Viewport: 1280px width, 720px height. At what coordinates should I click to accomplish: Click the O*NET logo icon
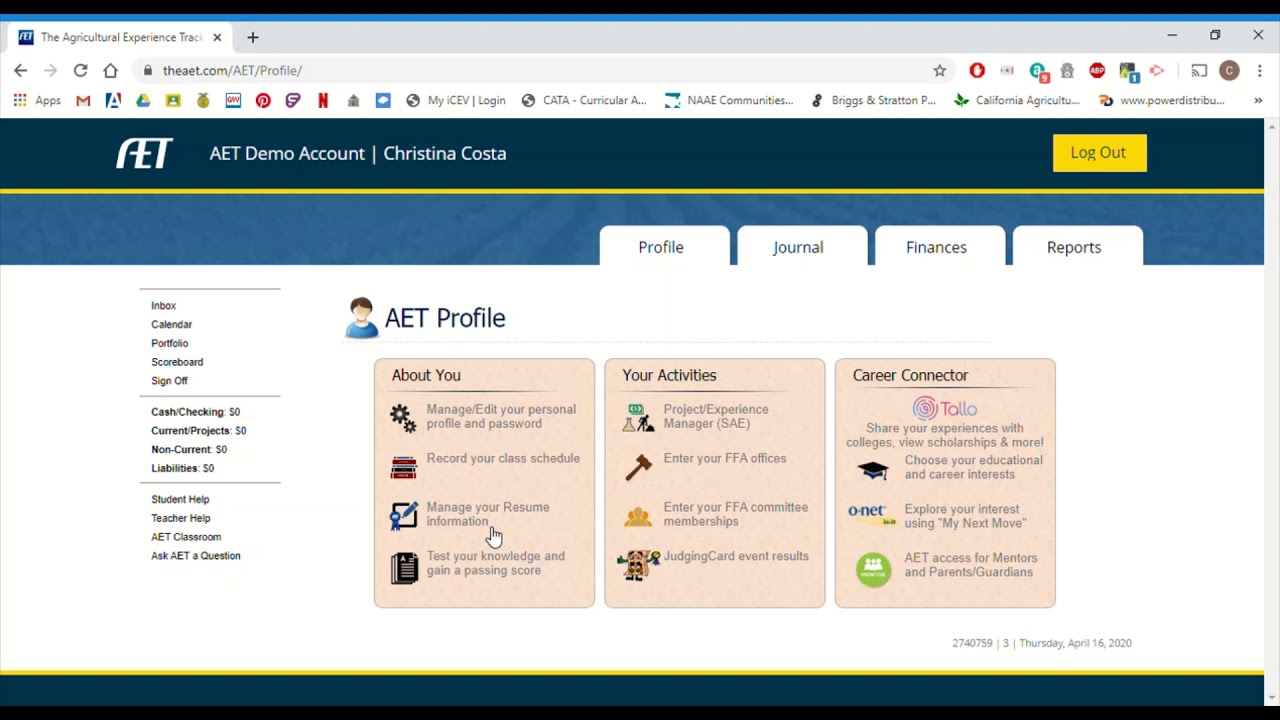[x=872, y=515]
